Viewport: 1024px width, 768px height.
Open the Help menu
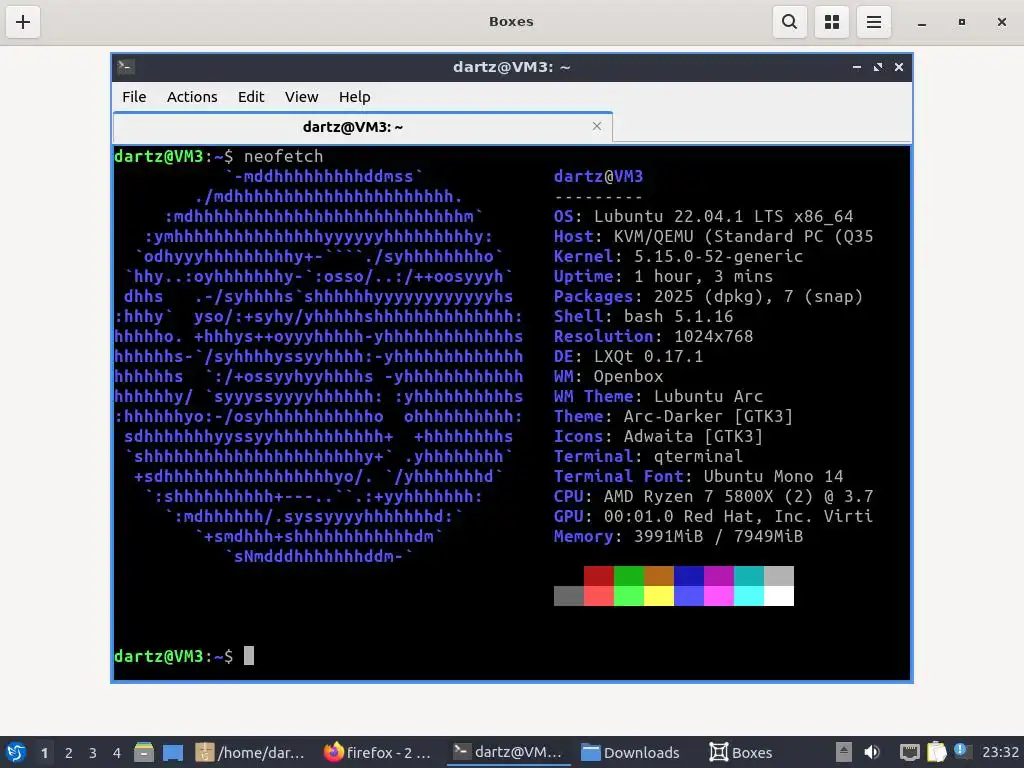pyautogui.click(x=355, y=97)
